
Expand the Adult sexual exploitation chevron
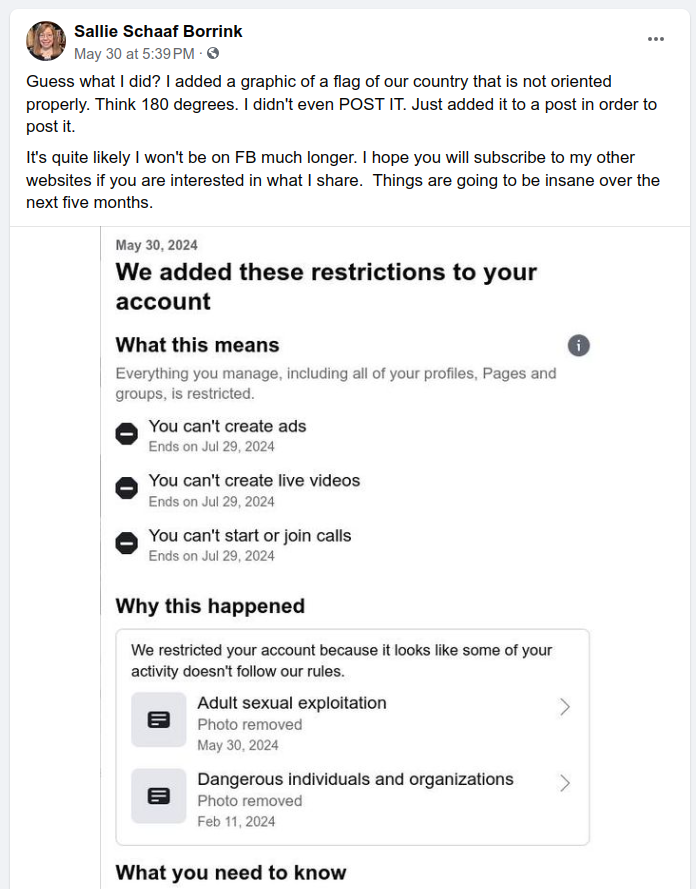pos(564,707)
